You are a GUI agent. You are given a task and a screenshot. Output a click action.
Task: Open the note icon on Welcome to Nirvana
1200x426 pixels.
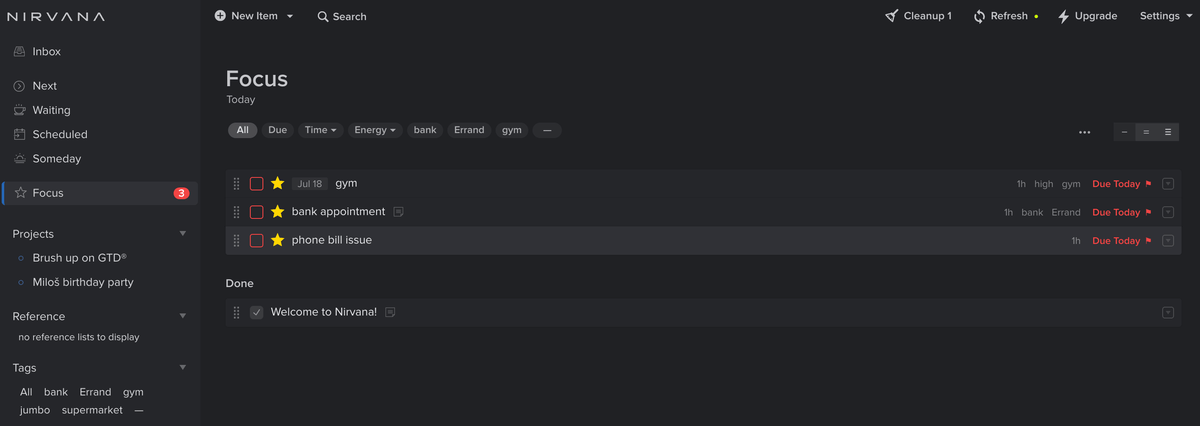pos(390,313)
